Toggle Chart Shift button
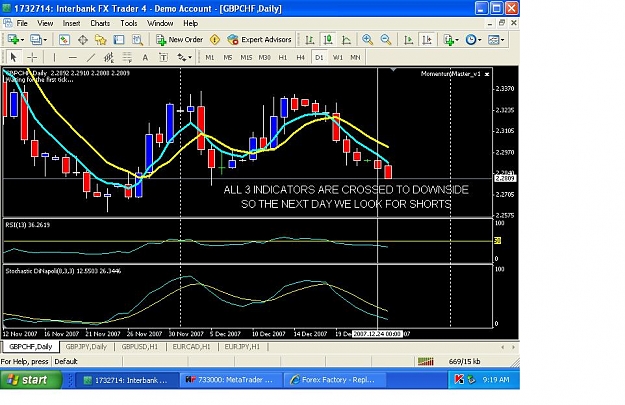Image resolution: width=625 pixels, height=405 pixels. (x=427, y=39)
